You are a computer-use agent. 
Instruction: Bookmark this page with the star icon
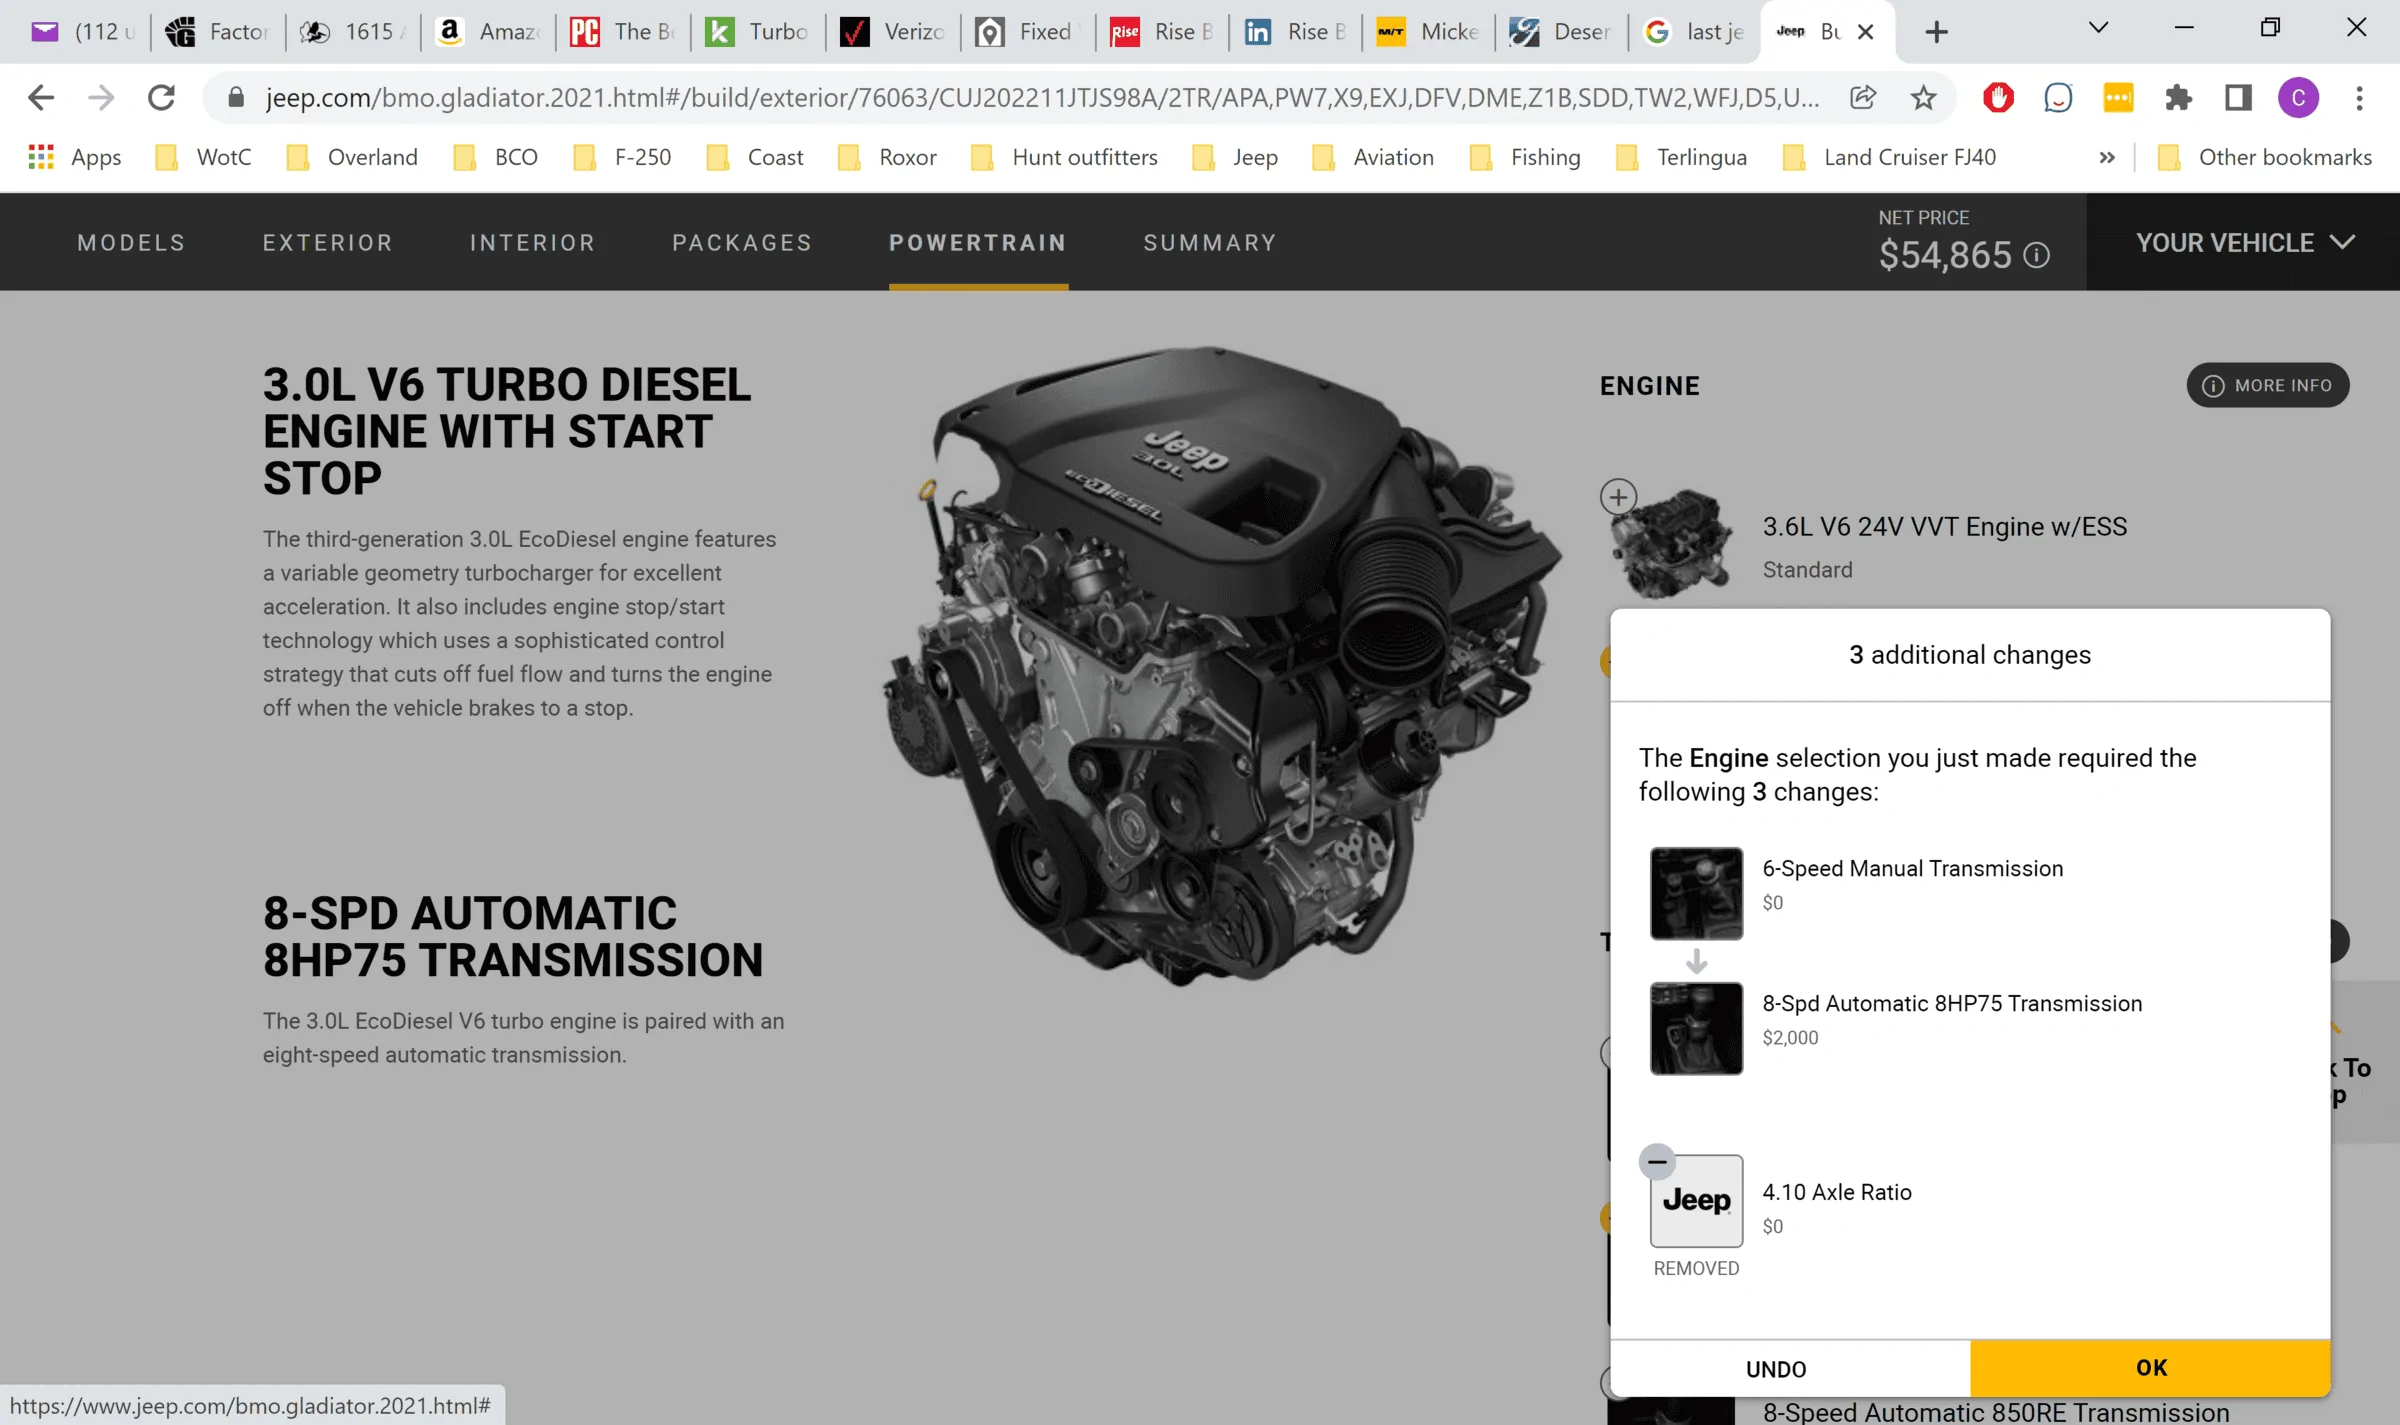(1923, 97)
